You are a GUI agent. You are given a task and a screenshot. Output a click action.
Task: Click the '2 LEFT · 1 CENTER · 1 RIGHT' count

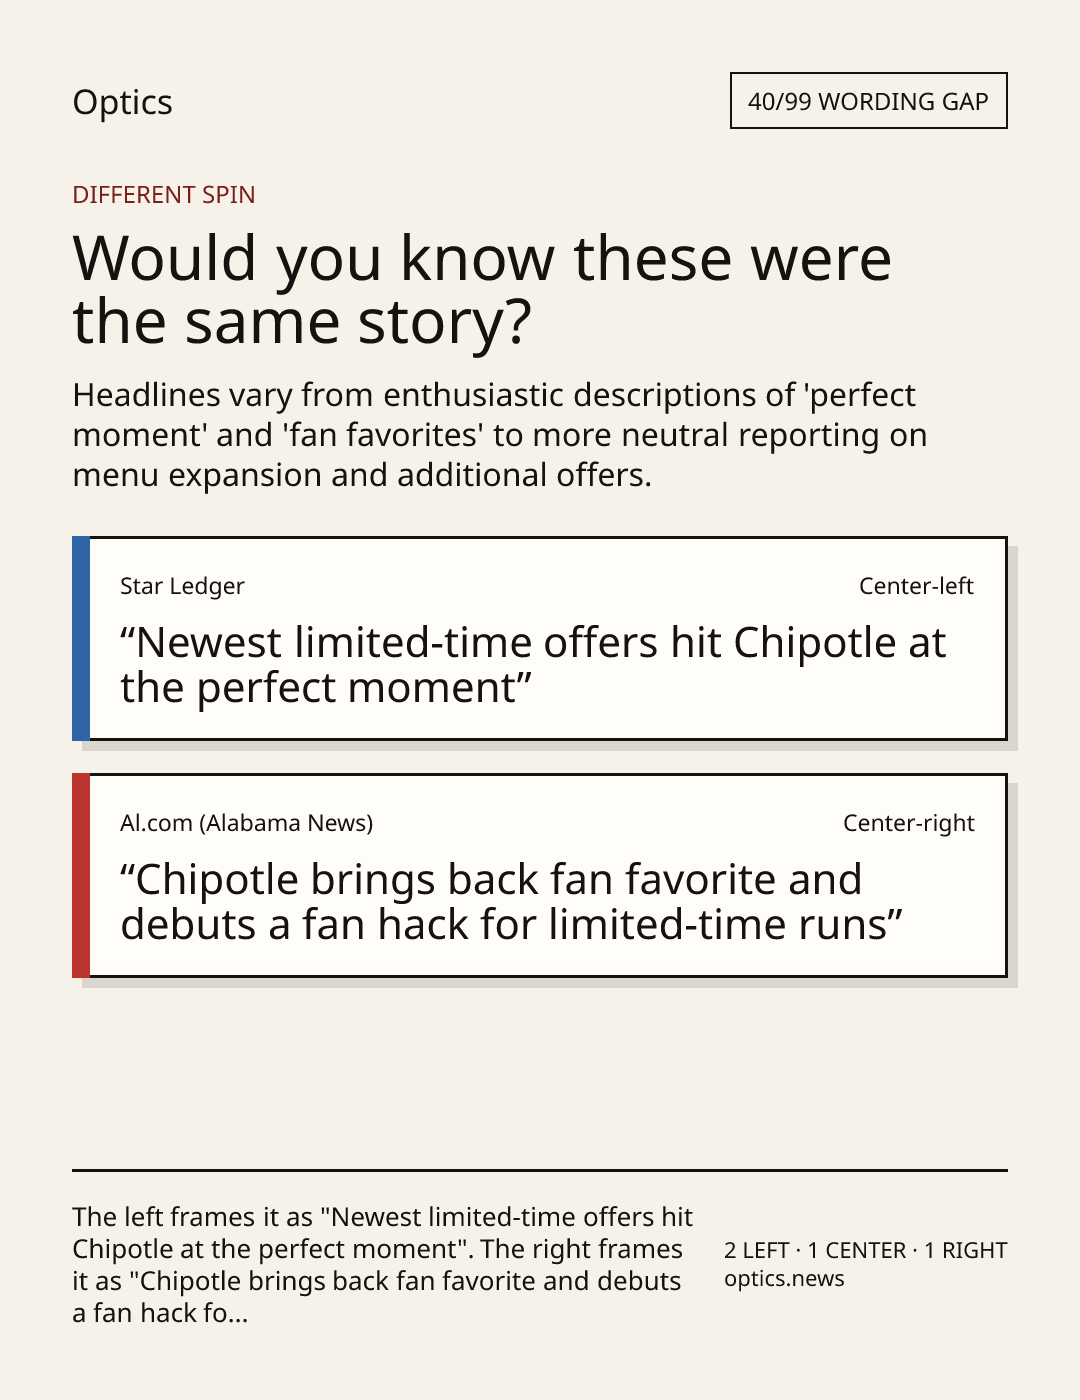[866, 1250]
